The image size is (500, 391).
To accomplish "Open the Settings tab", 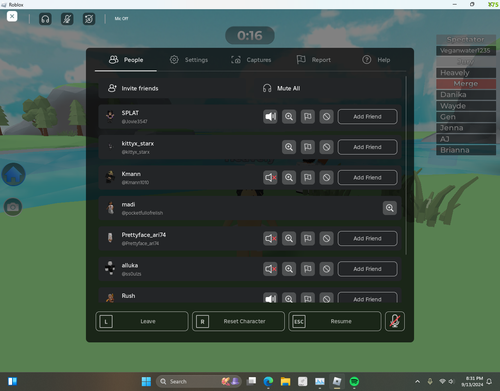I will [189, 60].
